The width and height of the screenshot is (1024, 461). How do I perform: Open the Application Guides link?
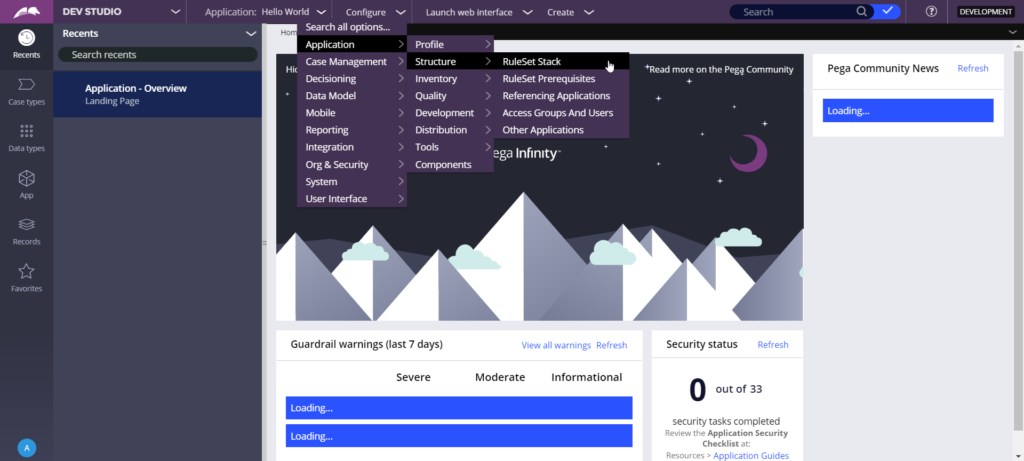[x=750, y=456]
